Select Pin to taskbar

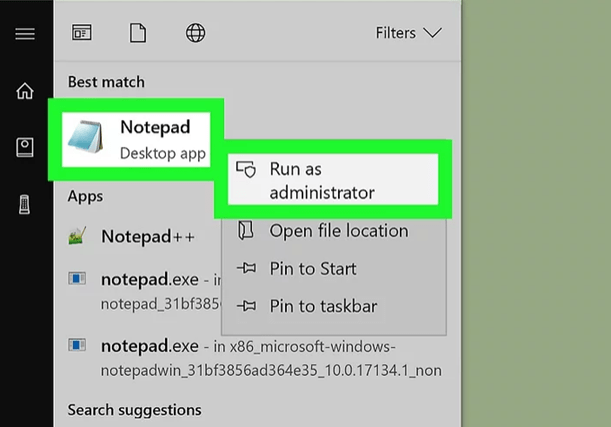click(334, 306)
